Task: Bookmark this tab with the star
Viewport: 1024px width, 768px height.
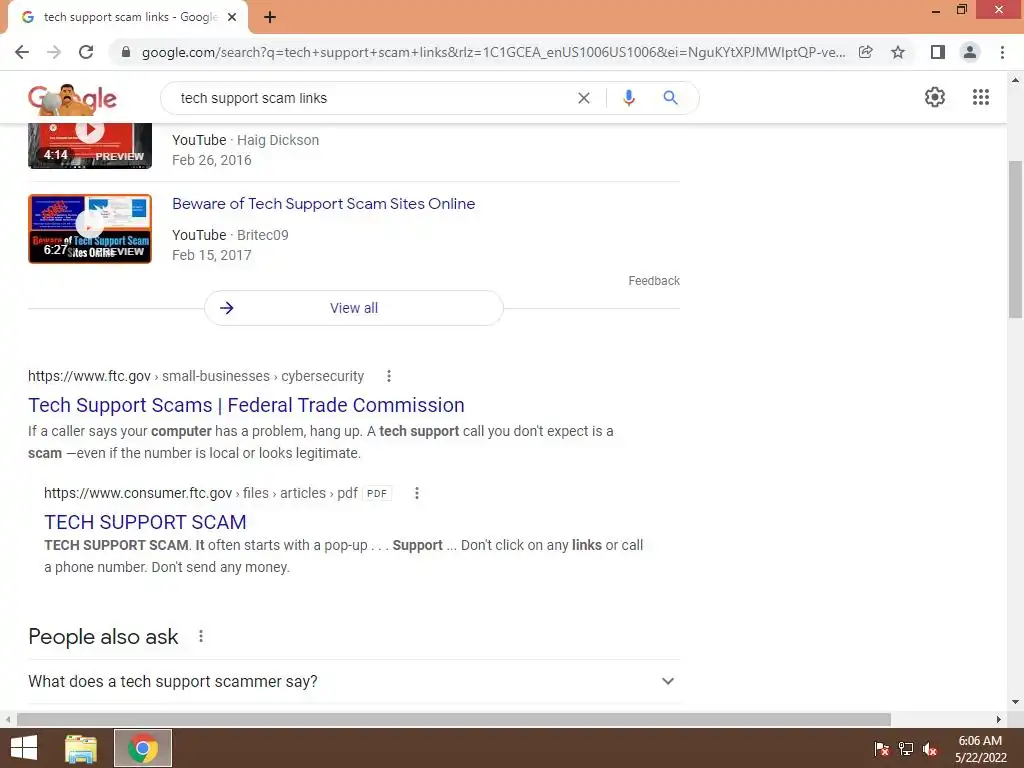Action: 898,52
